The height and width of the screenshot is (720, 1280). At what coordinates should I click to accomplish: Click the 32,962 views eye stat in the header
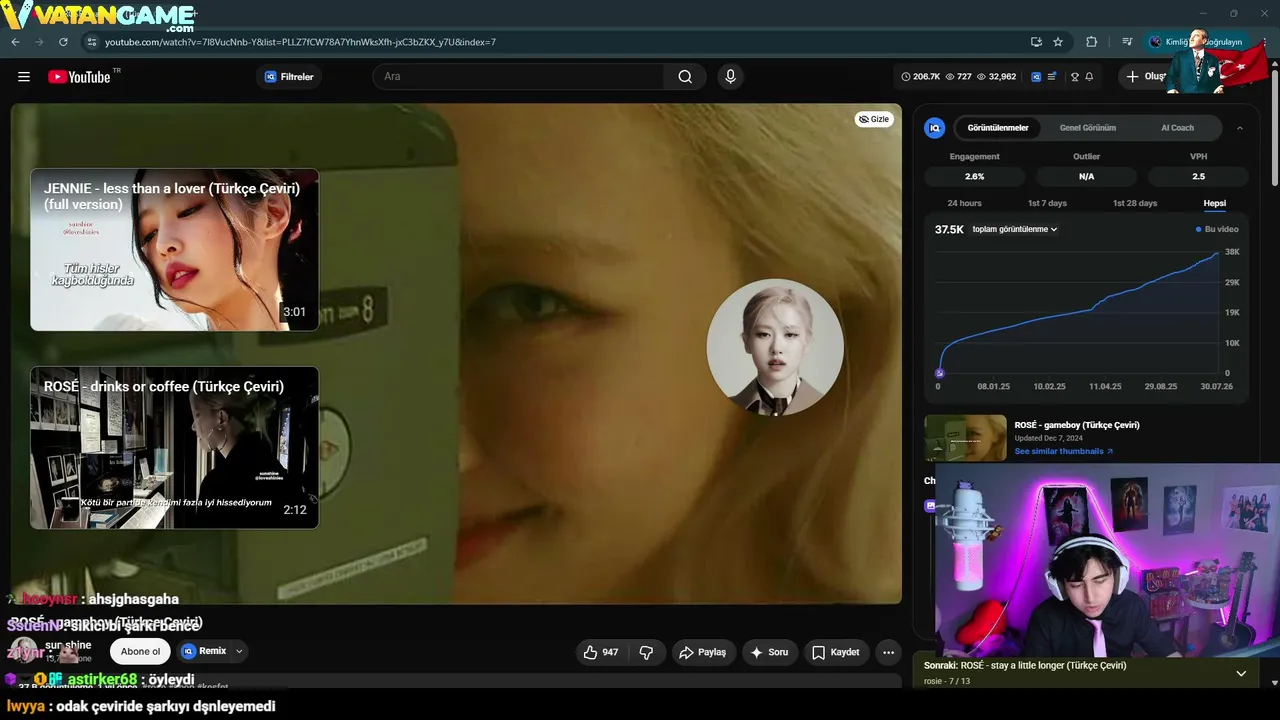(x=996, y=77)
